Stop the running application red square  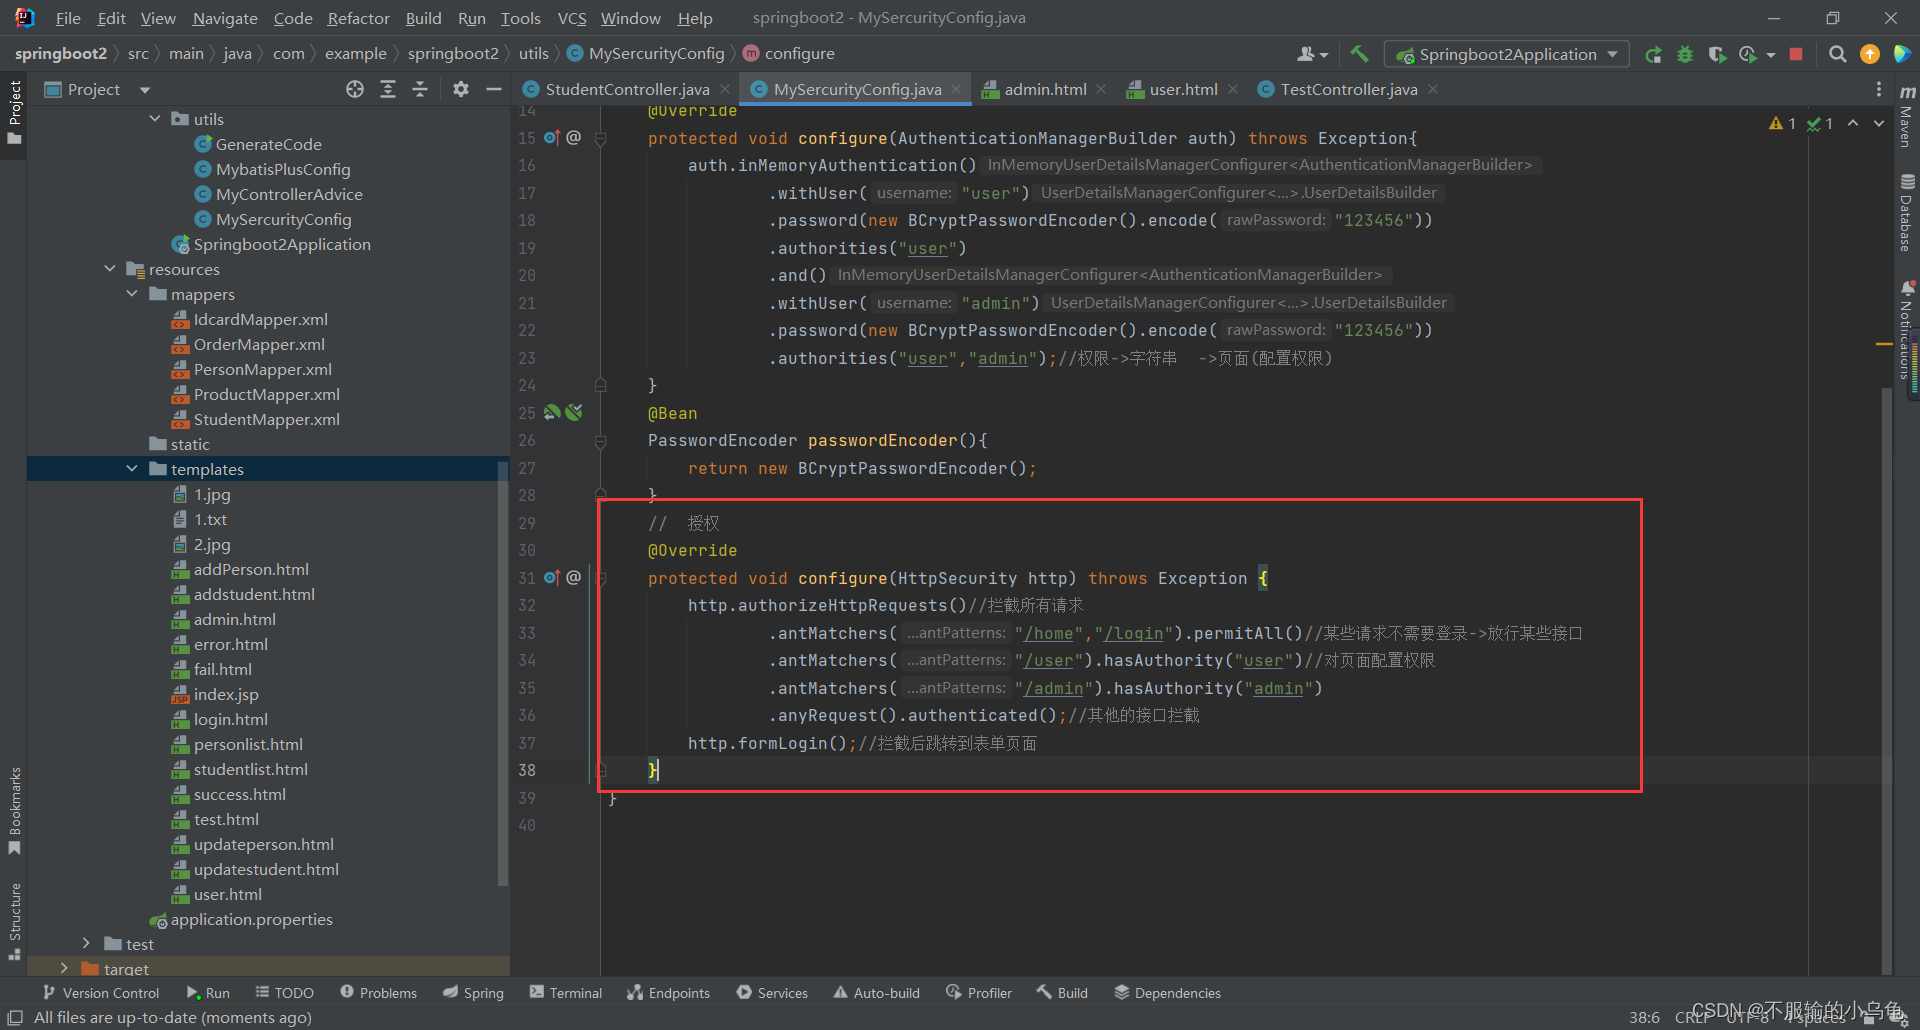tap(1796, 54)
